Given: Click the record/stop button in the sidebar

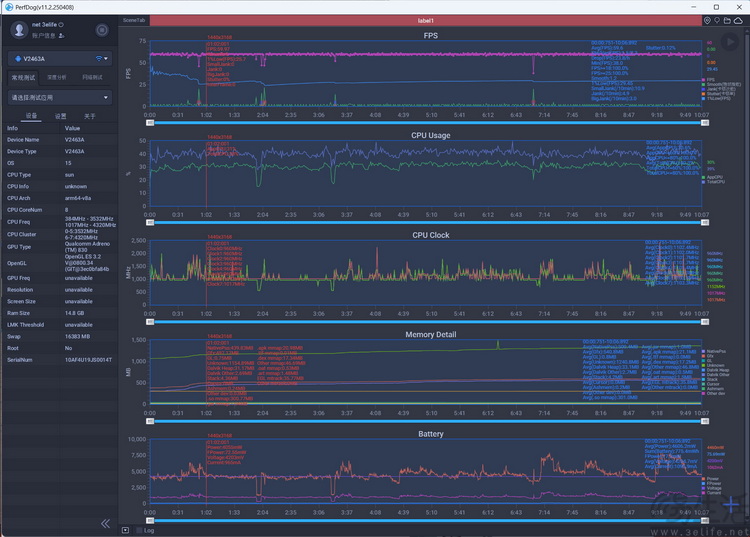Looking at the screenshot, I should [101, 30].
